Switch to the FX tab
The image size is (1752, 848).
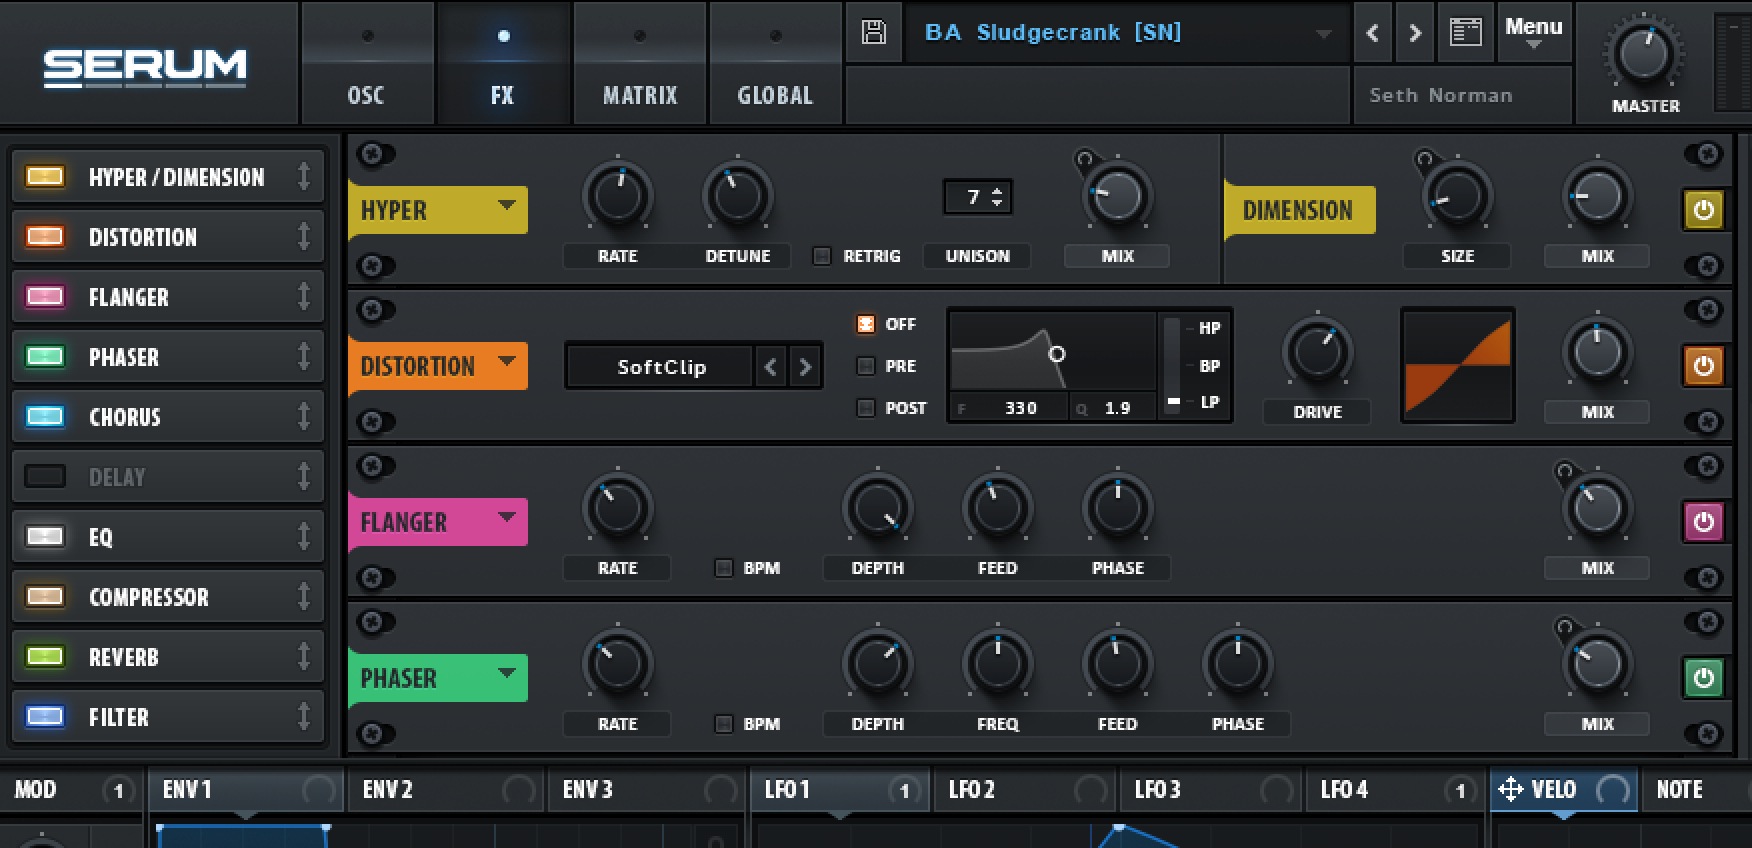pyautogui.click(x=503, y=64)
